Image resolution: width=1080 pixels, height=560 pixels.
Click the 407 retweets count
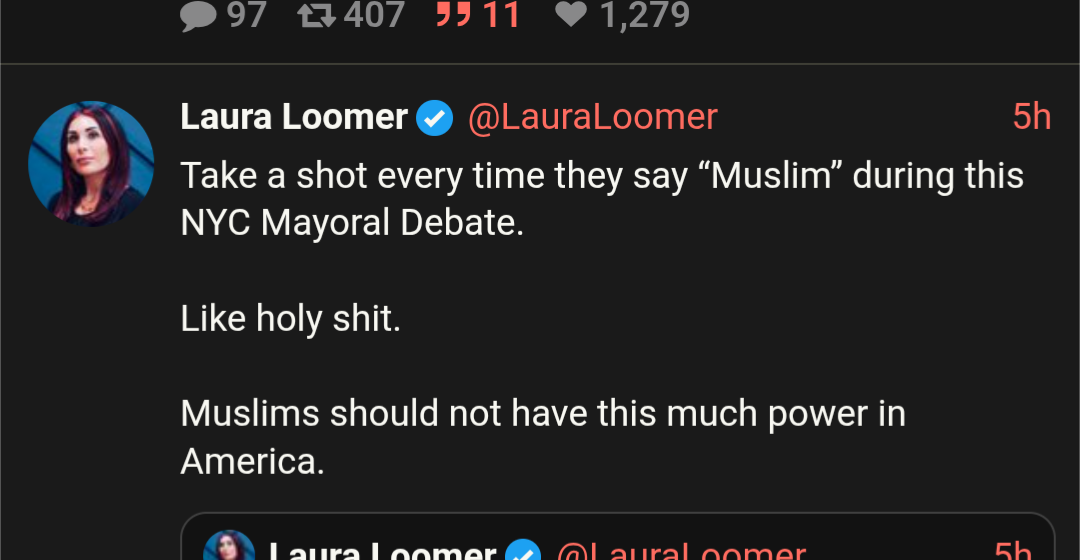tap(375, 14)
